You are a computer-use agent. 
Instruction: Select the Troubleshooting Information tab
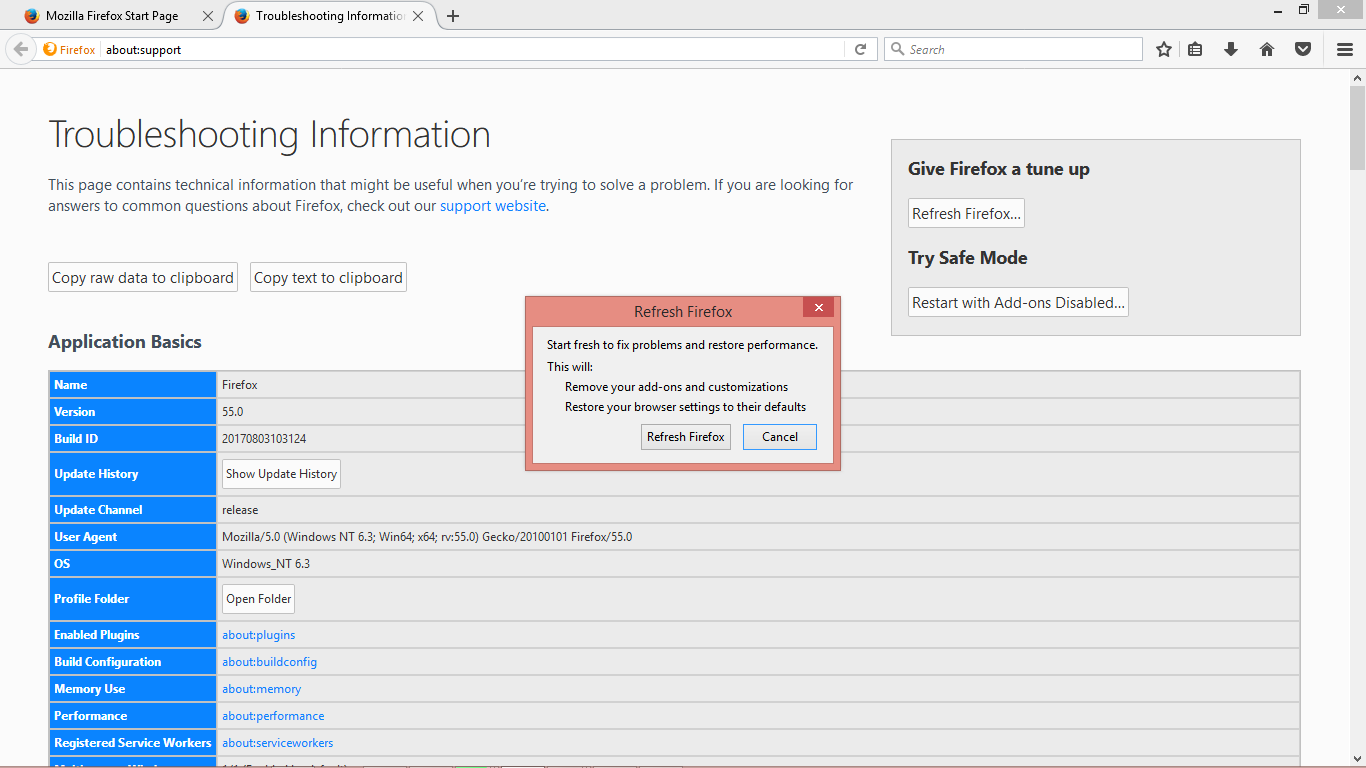coord(328,16)
